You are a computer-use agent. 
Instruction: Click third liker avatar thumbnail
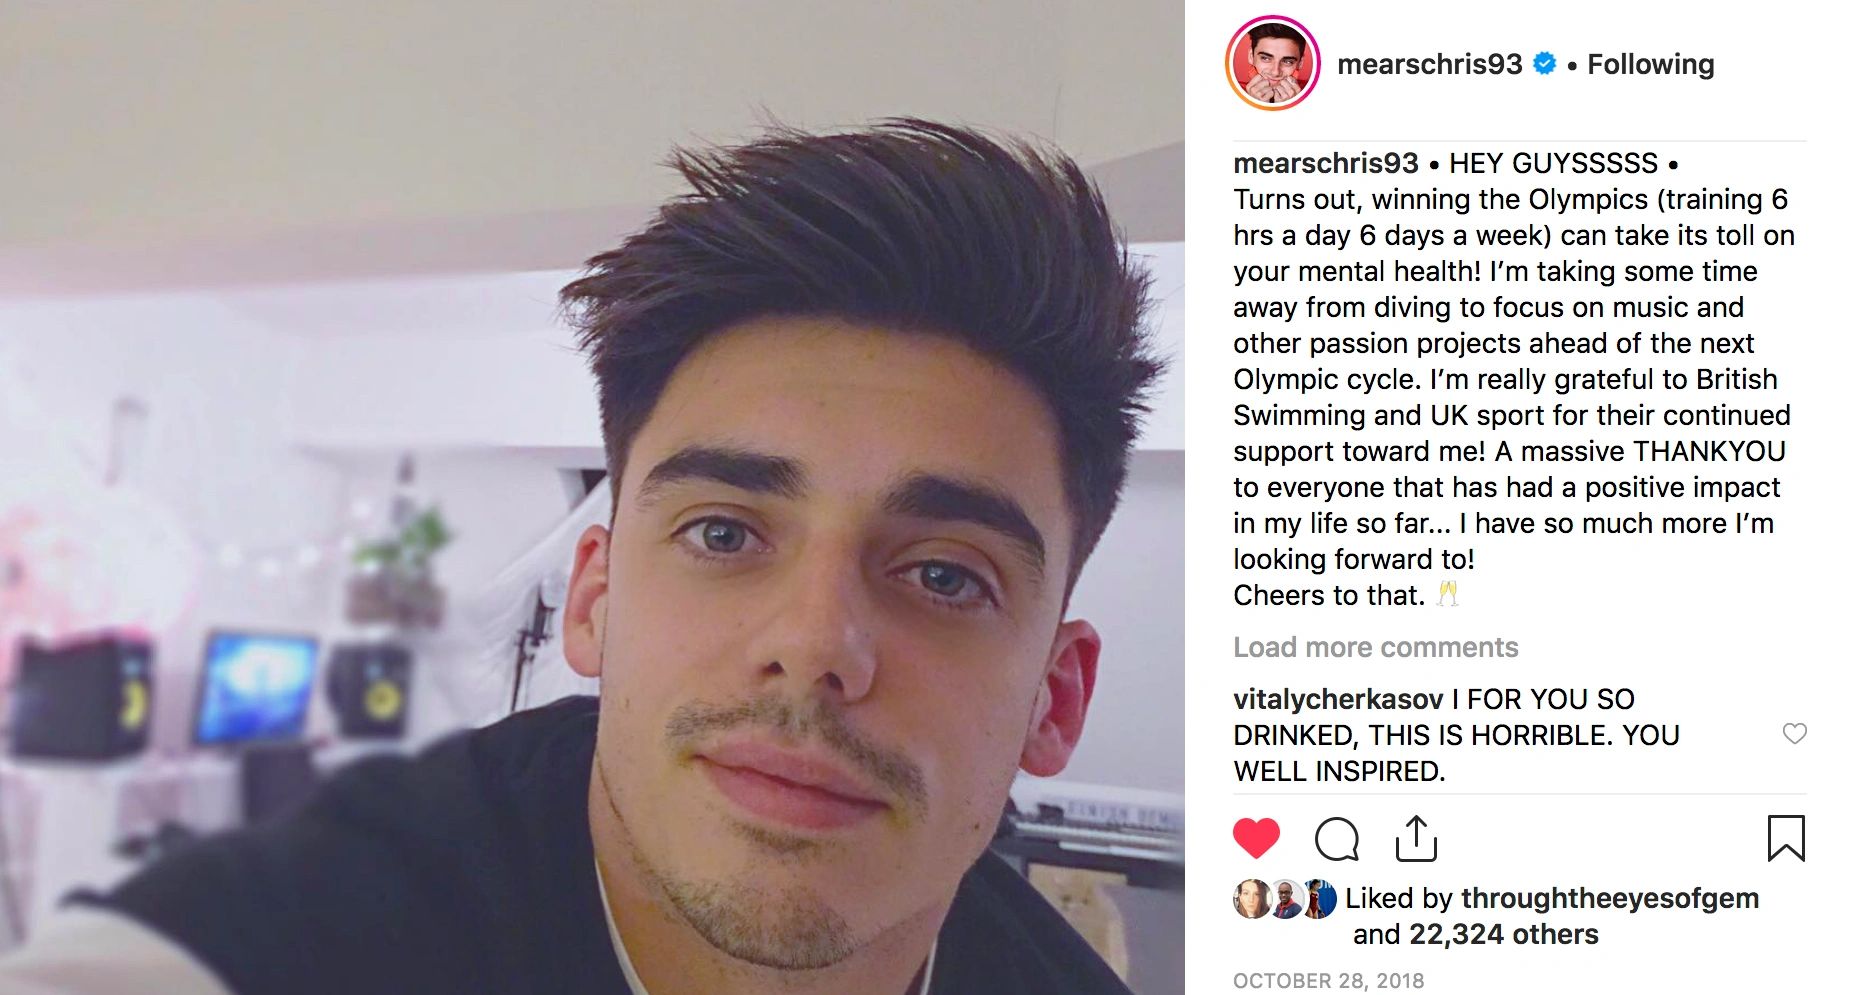[1319, 899]
